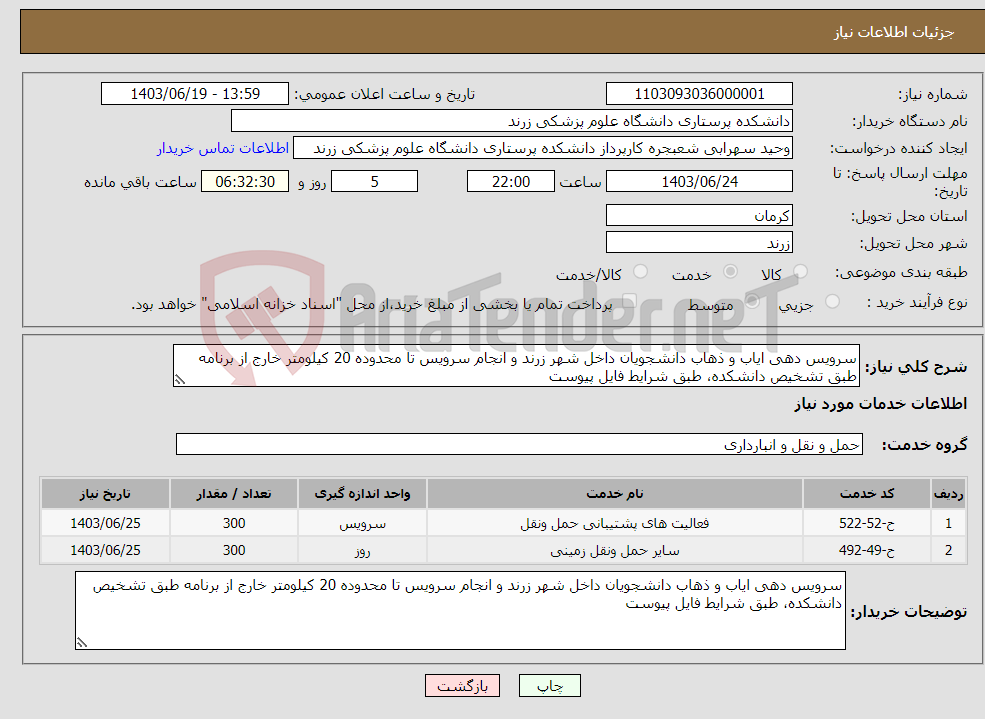Click the شماره نیاز label

click(932, 95)
